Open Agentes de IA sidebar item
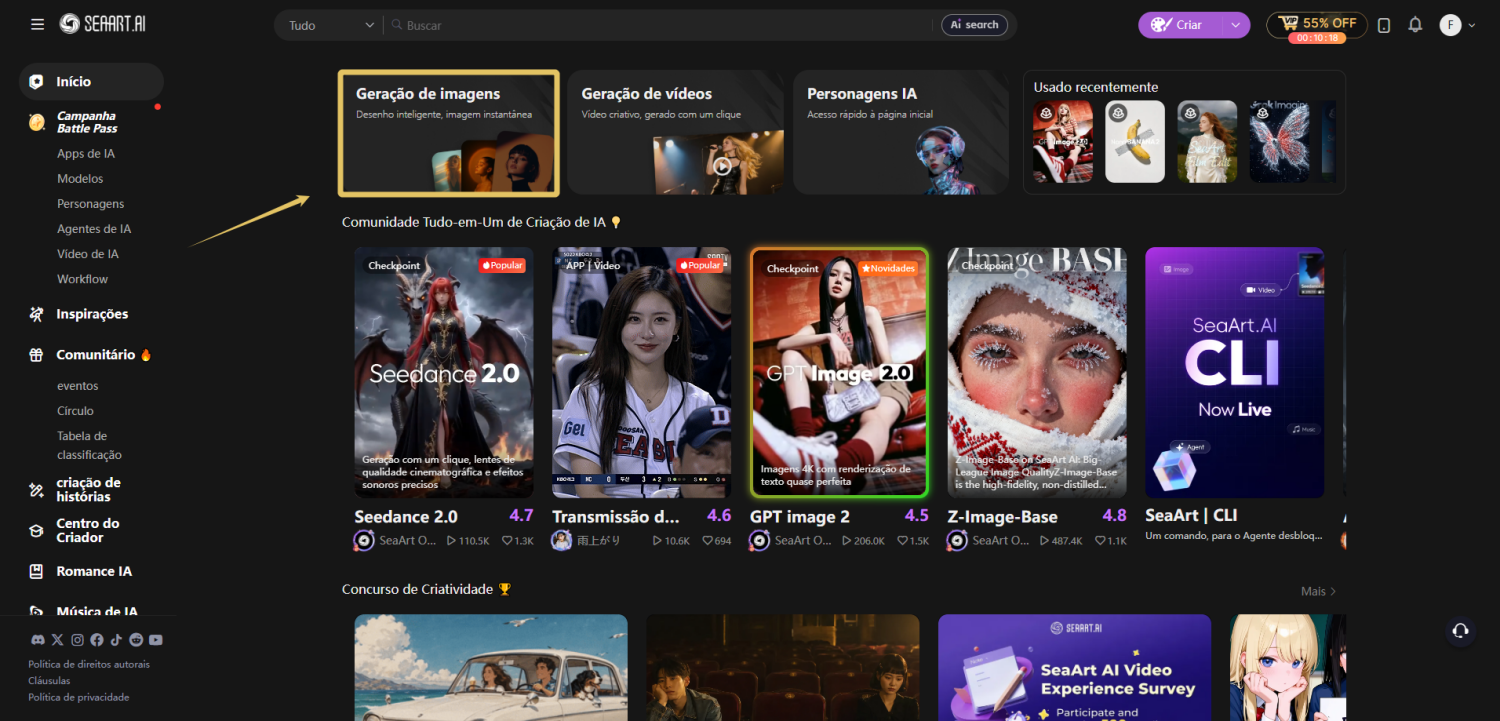Viewport: 1500px width, 721px height. click(x=94, y=229)
